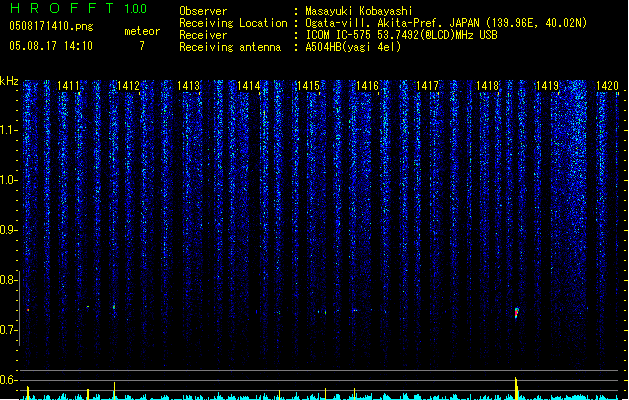Click the tallest yellow power spike under the 1418 echo
Screen dimensions: 629x400
tap(516, 388)
